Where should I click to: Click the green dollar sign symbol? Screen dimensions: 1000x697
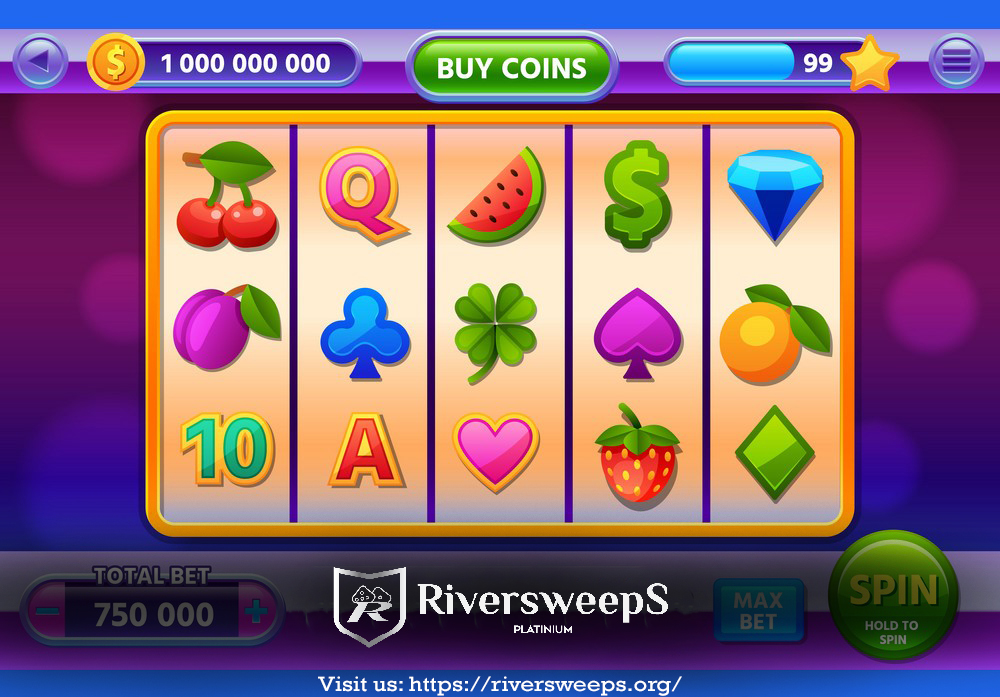click(637, 195)
